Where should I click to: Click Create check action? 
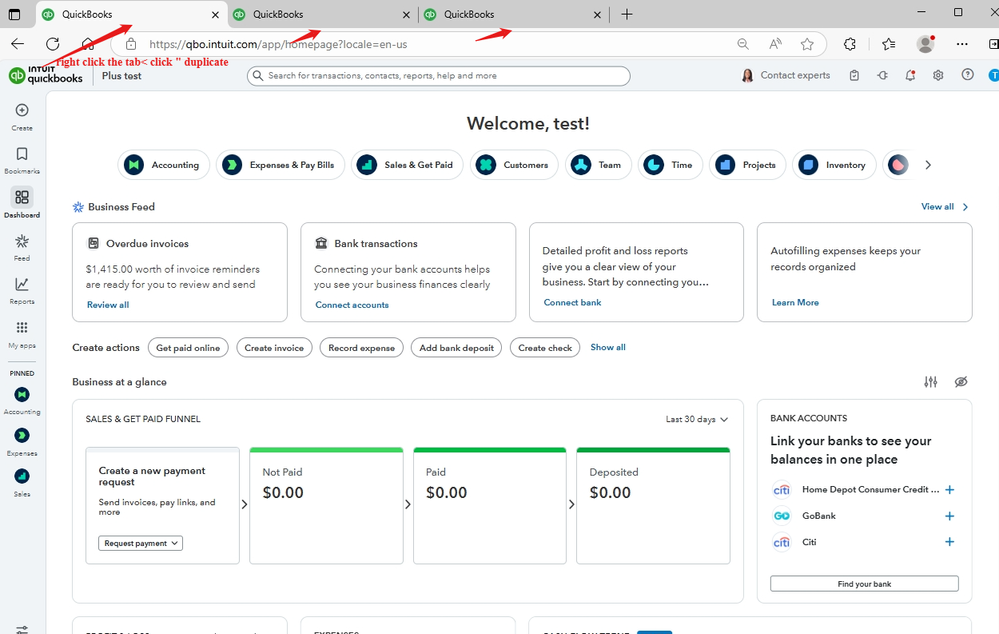545,348
